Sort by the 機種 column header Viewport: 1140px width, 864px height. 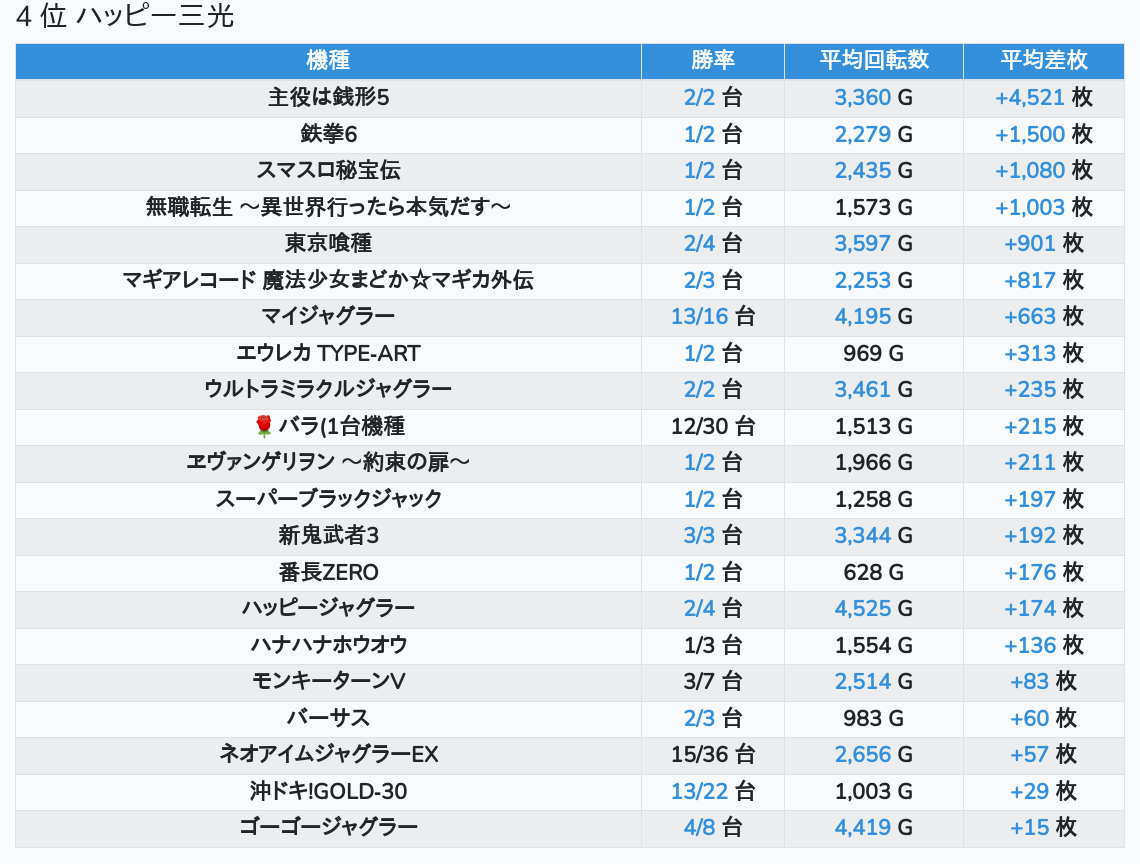point(328,60)
